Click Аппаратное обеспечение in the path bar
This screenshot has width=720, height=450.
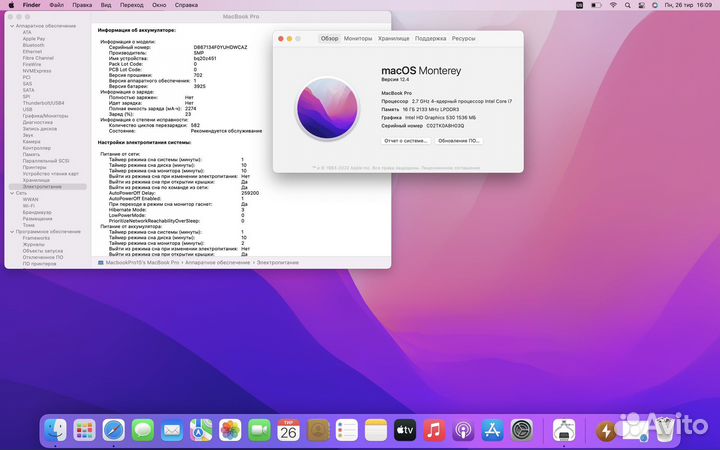[x=218, y=263]
